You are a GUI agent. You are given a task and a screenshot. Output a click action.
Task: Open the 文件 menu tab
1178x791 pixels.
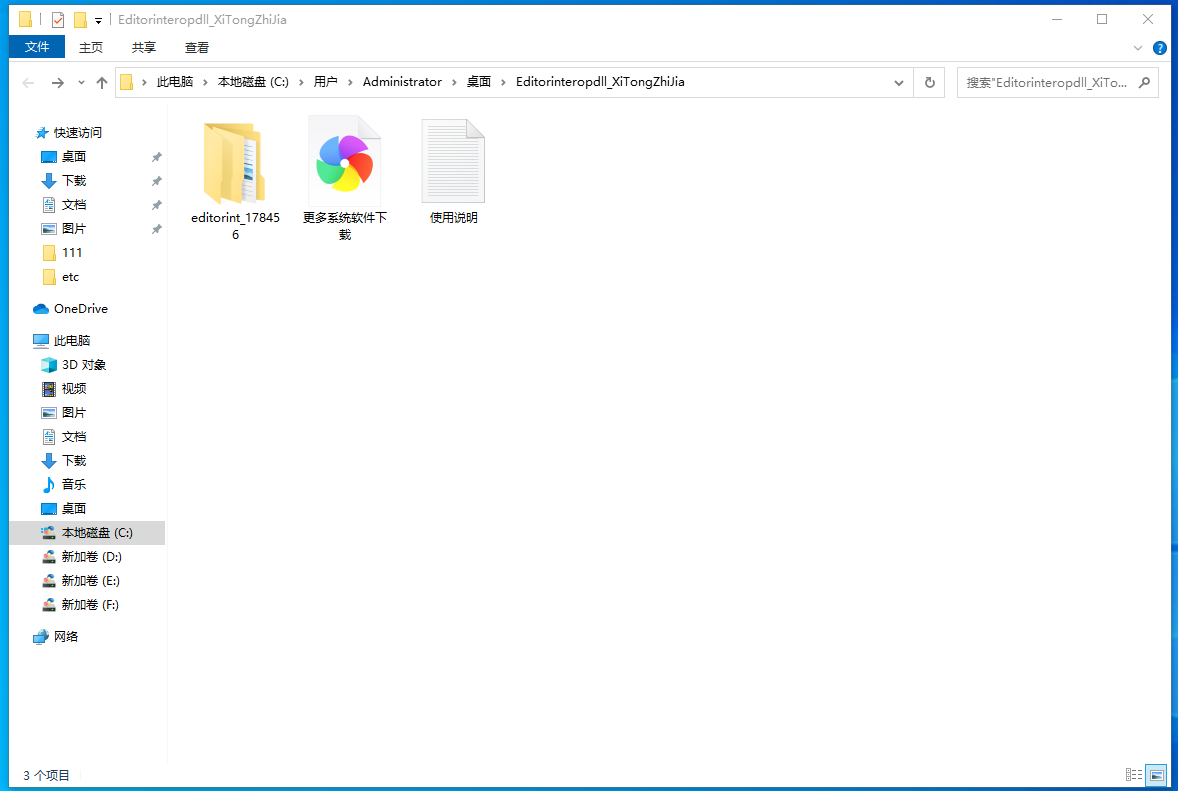pyautogui.click(x=37, y=47)
